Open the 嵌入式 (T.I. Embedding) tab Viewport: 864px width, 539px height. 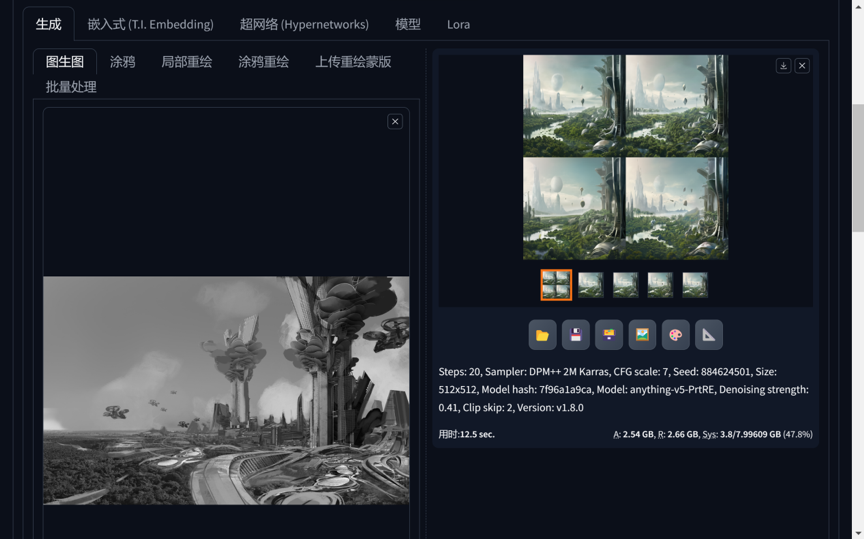(150, 24)
